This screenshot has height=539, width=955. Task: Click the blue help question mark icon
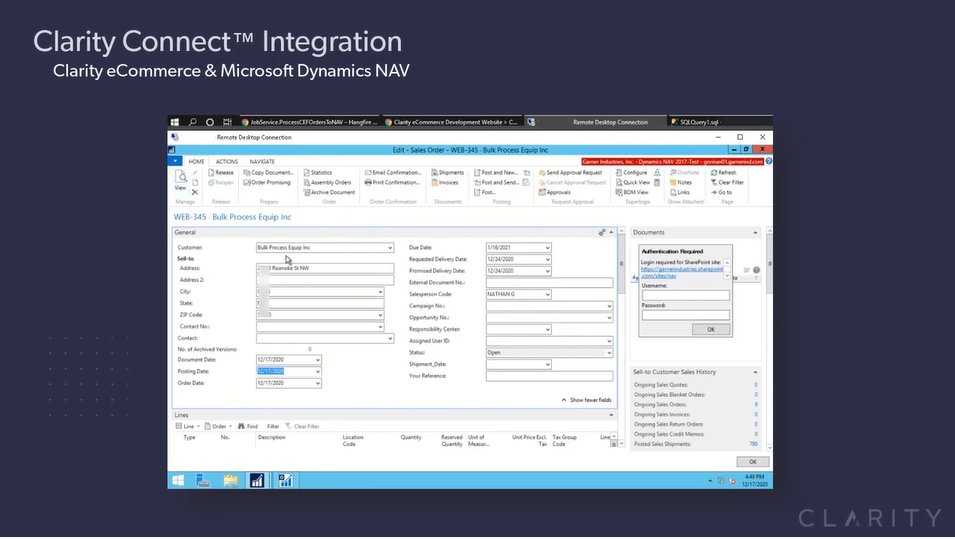pos(769,161)
